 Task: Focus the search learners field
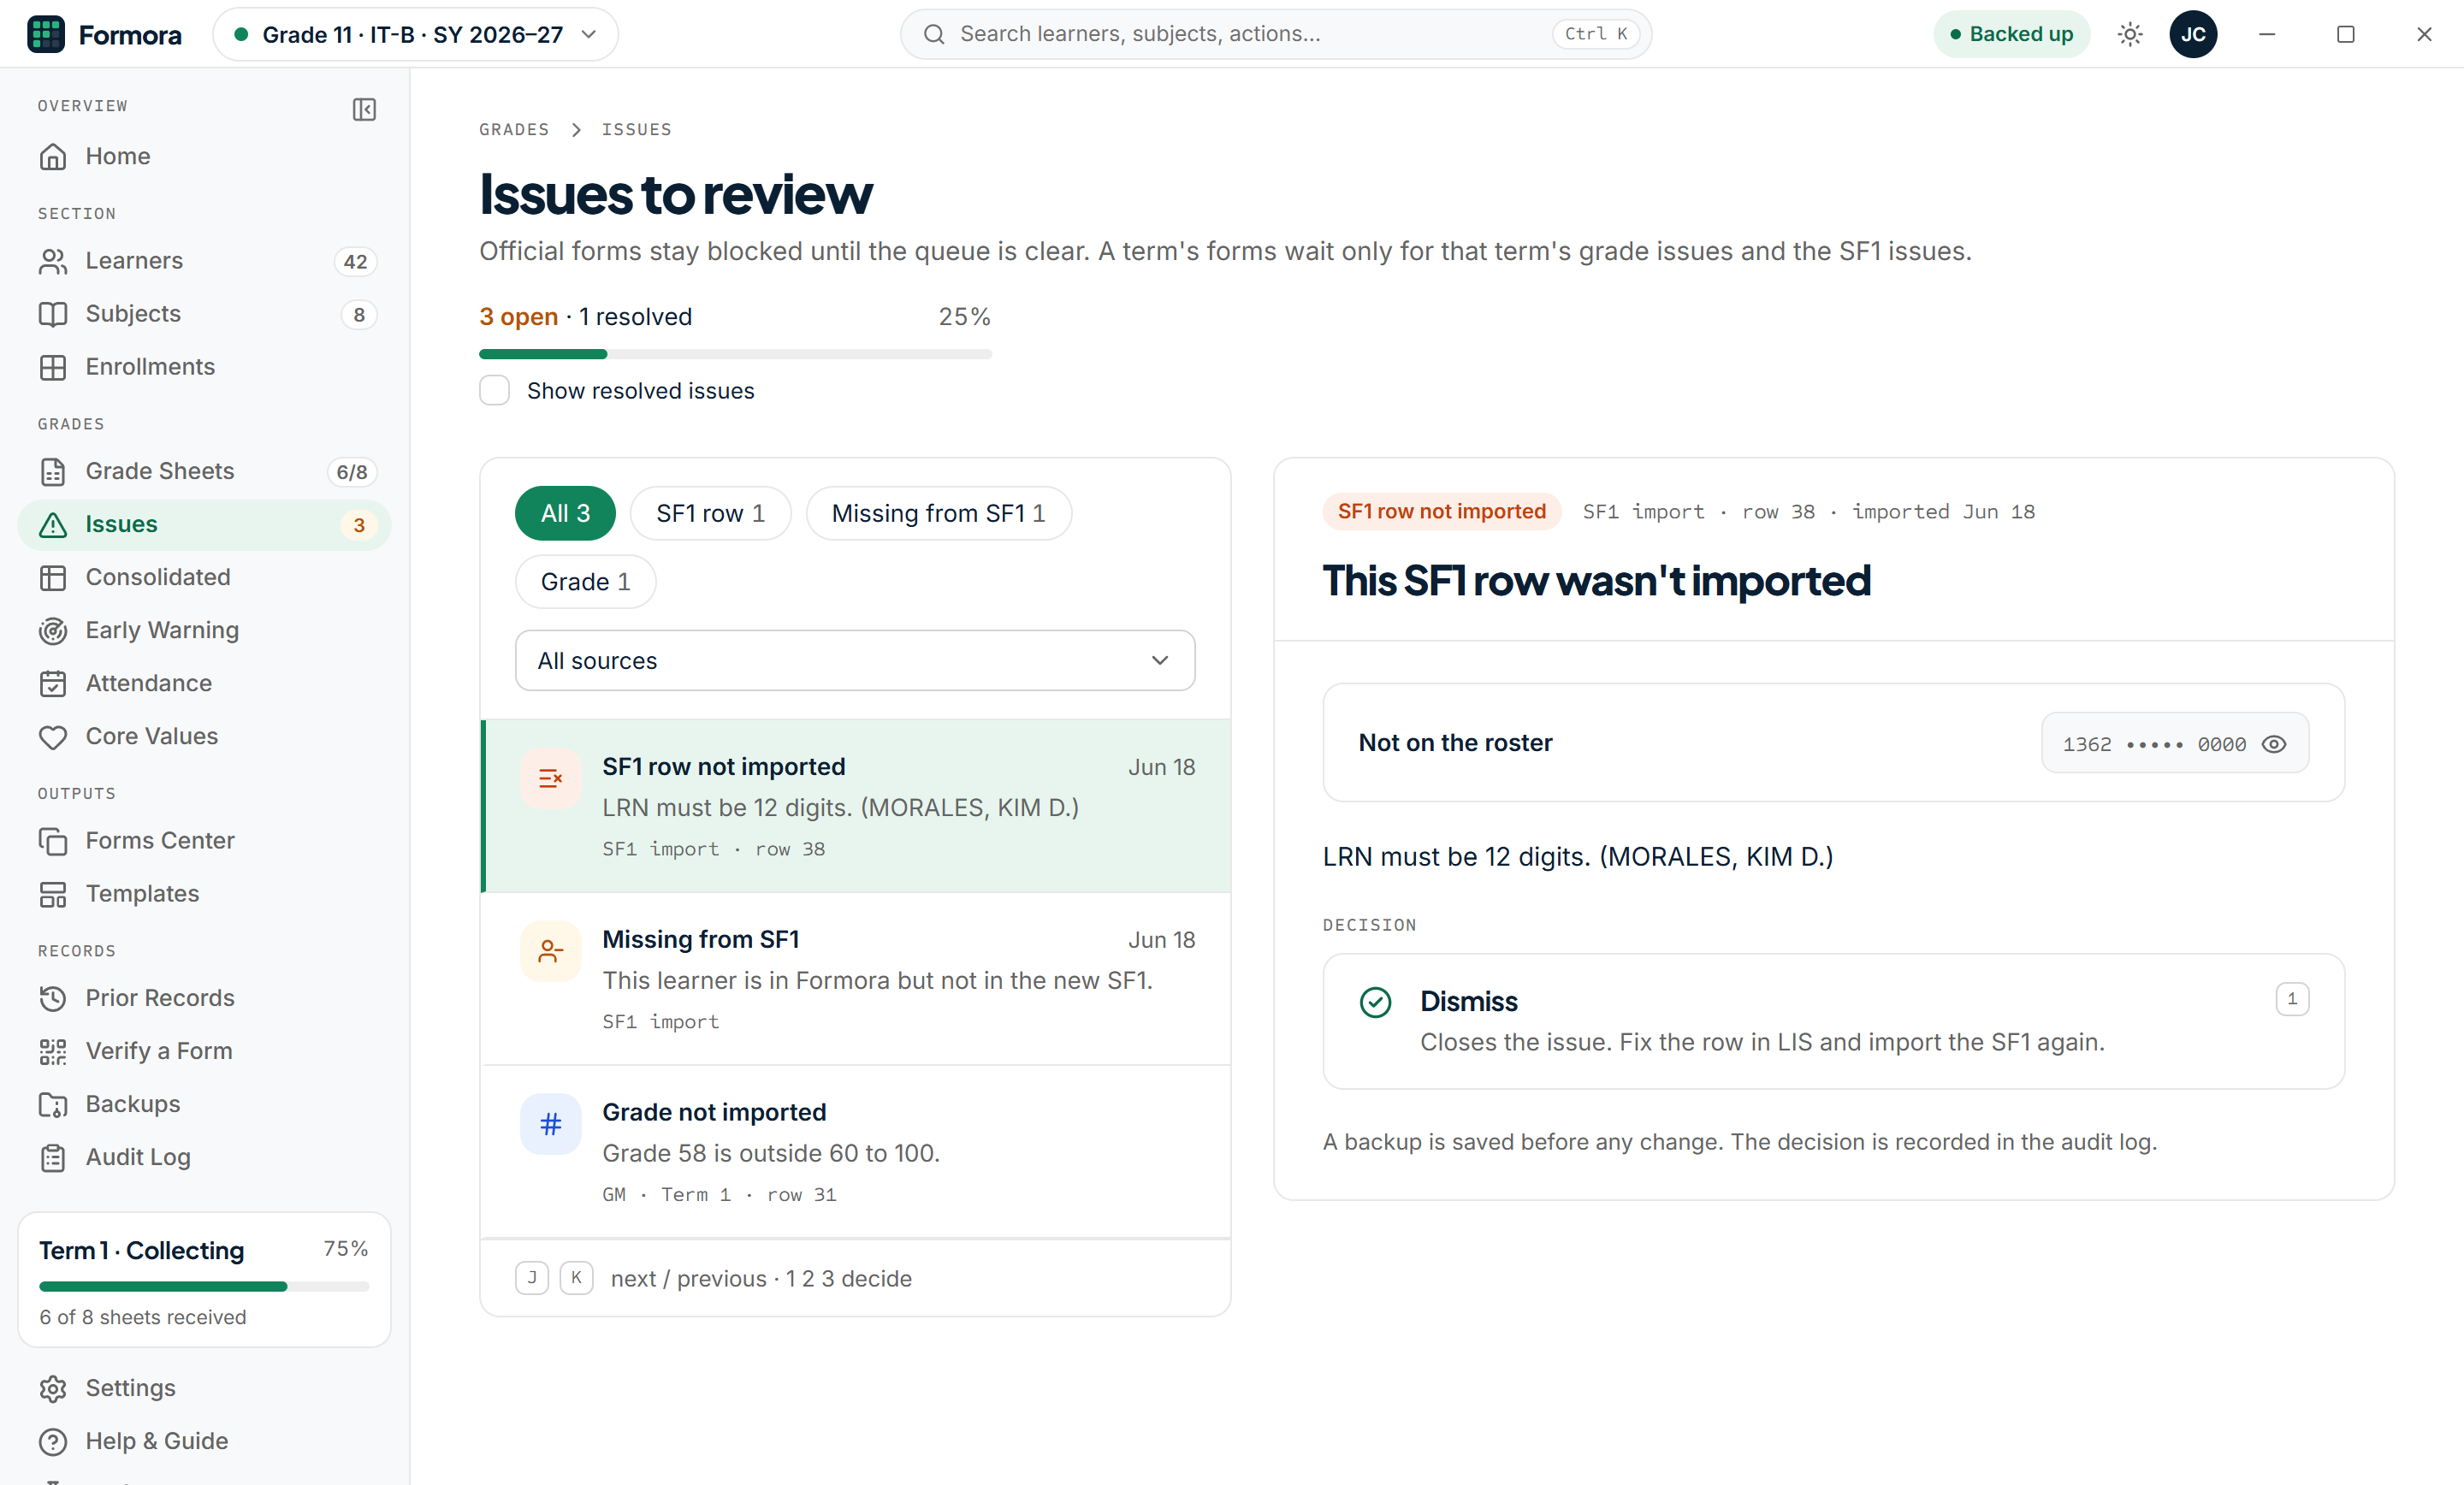[x=1275, y=34]
